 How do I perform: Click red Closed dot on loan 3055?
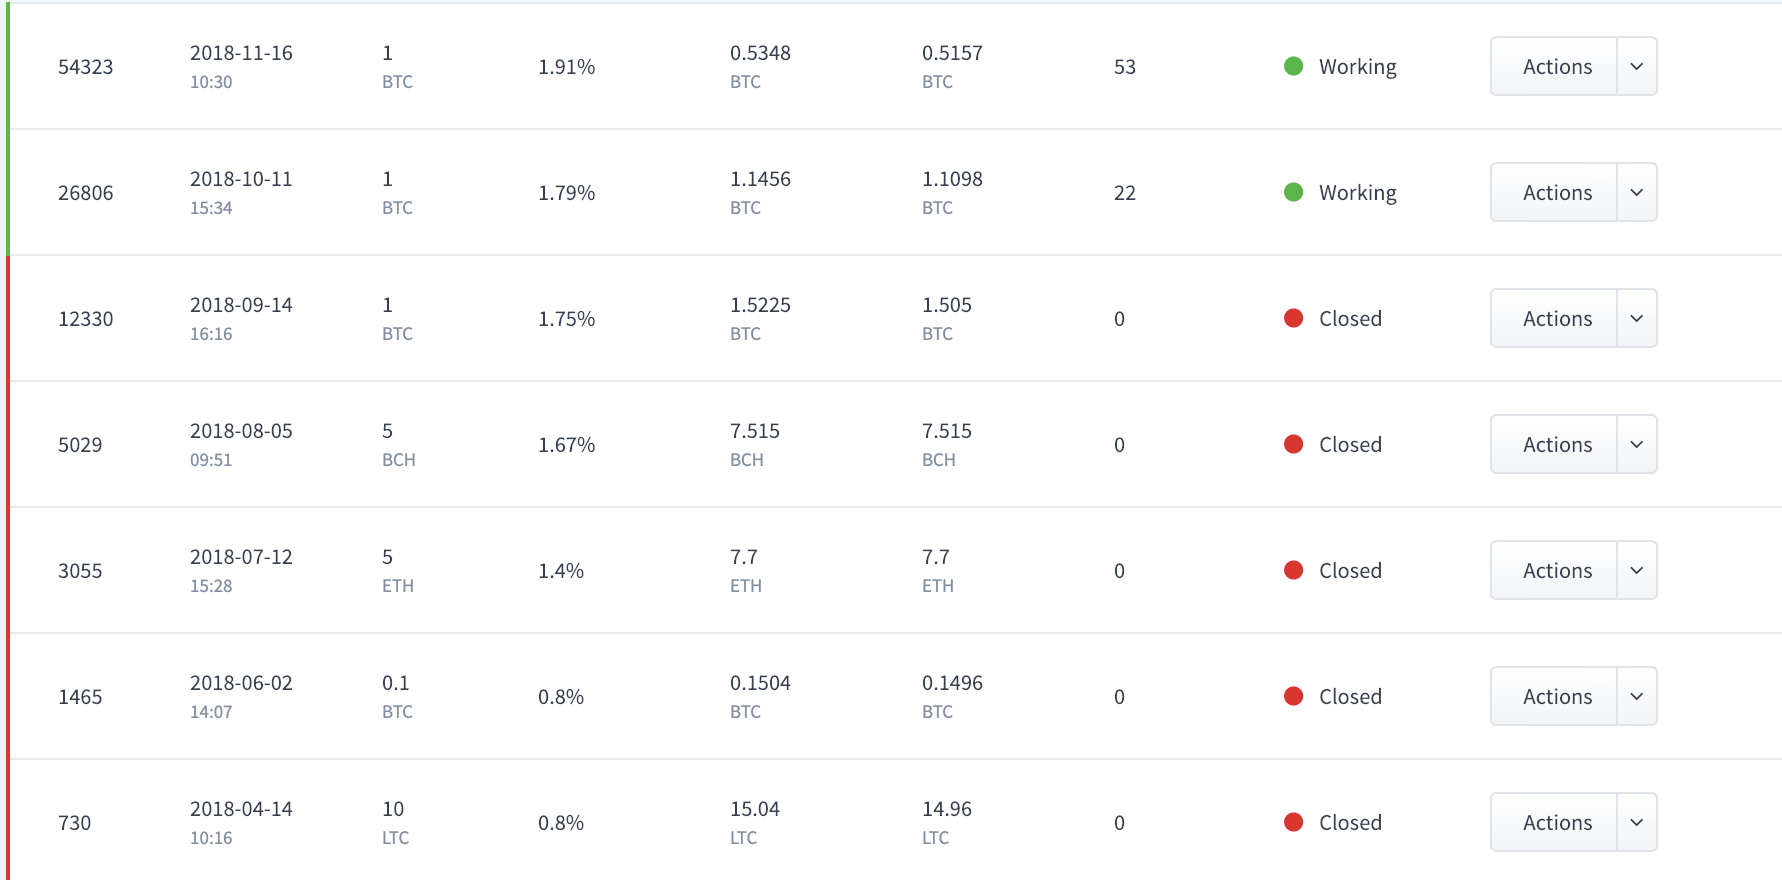[x=1293, y=570]
